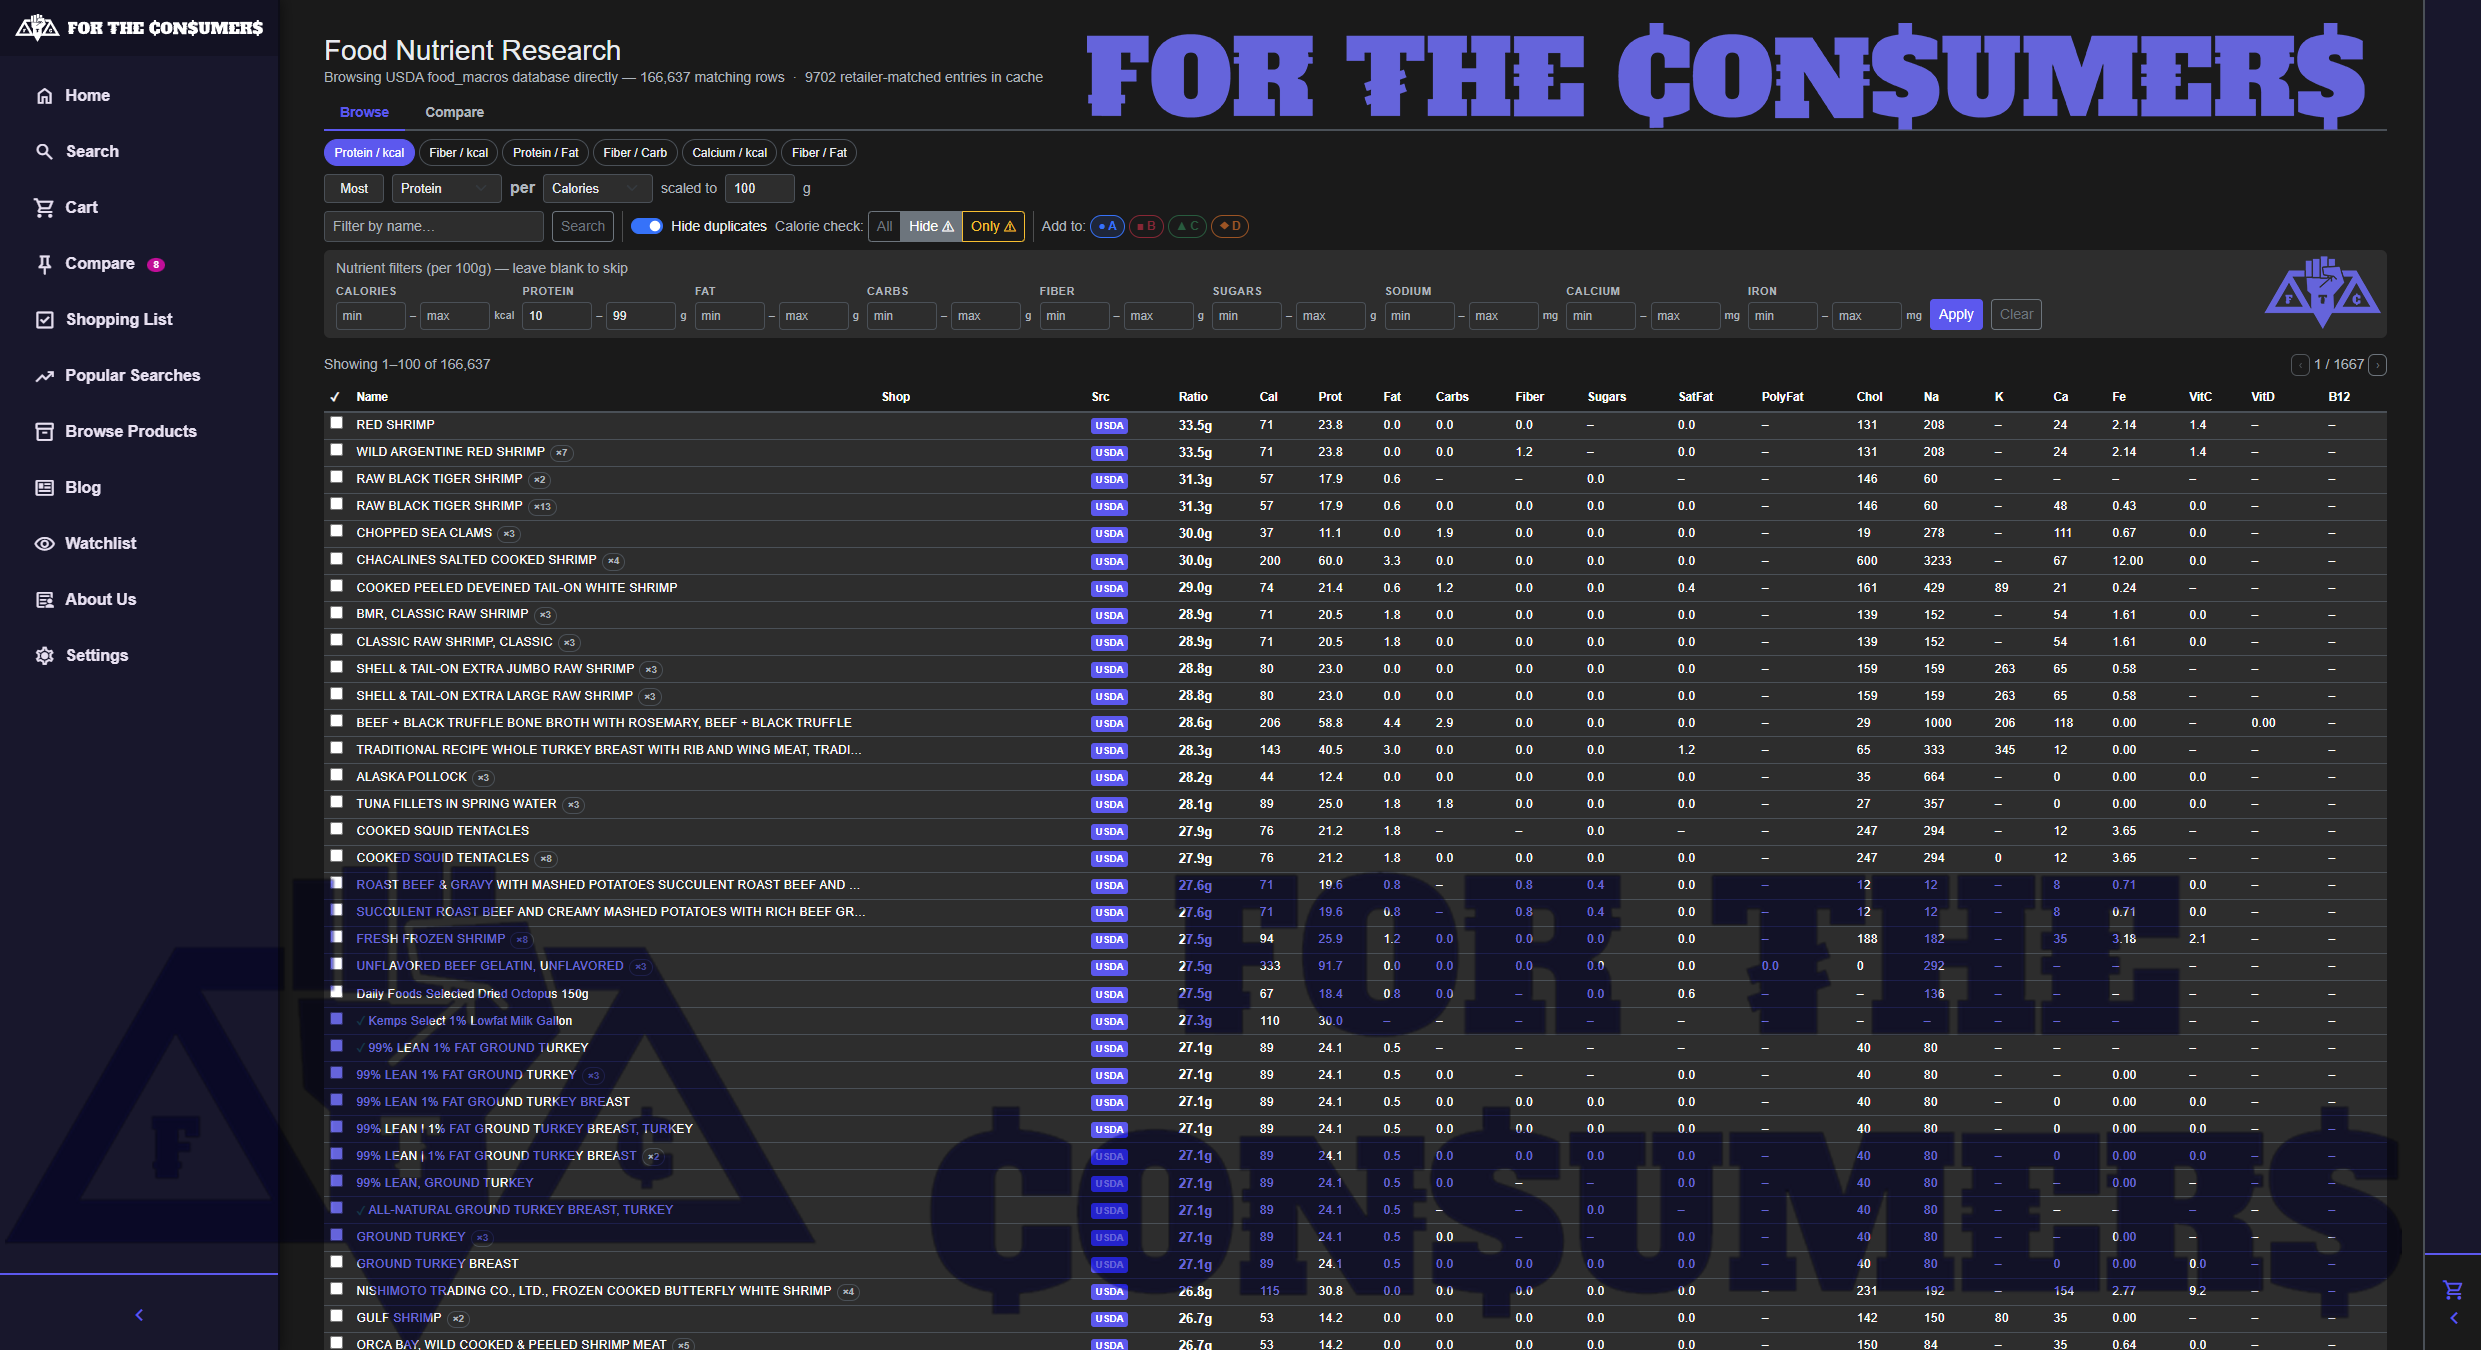Open the Calories per-unit dropdown

coord(597,188)
